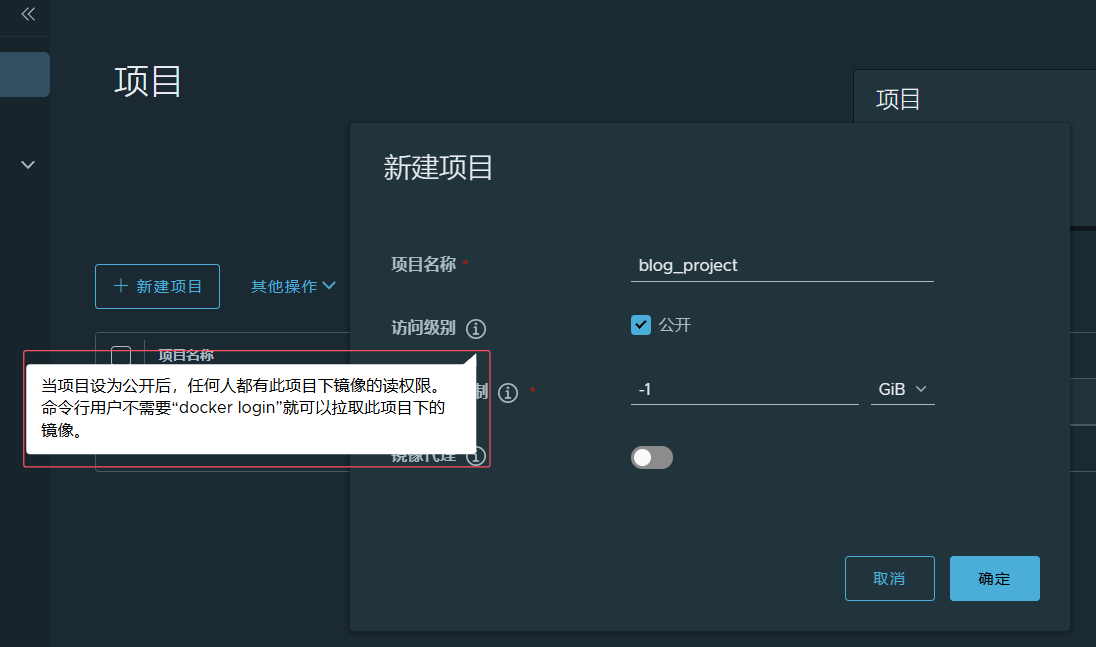Click the info icon next to 访问级别
This screenshot has width=1096, height=647.
point(476,329)
